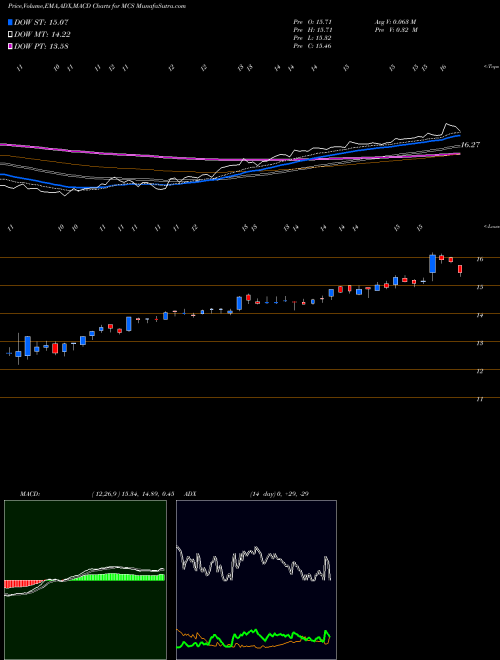Screen dimensions: 500x660
Task: Click the ADX (14 day) values text
Action: point(279,494)
